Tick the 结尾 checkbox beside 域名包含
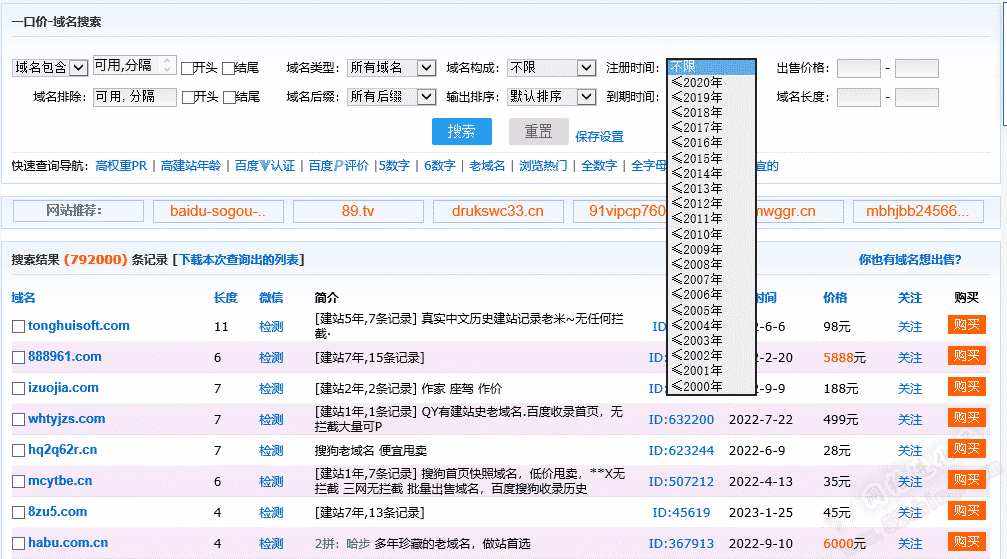The image size is (1007, 559). (x=228, y=68)
